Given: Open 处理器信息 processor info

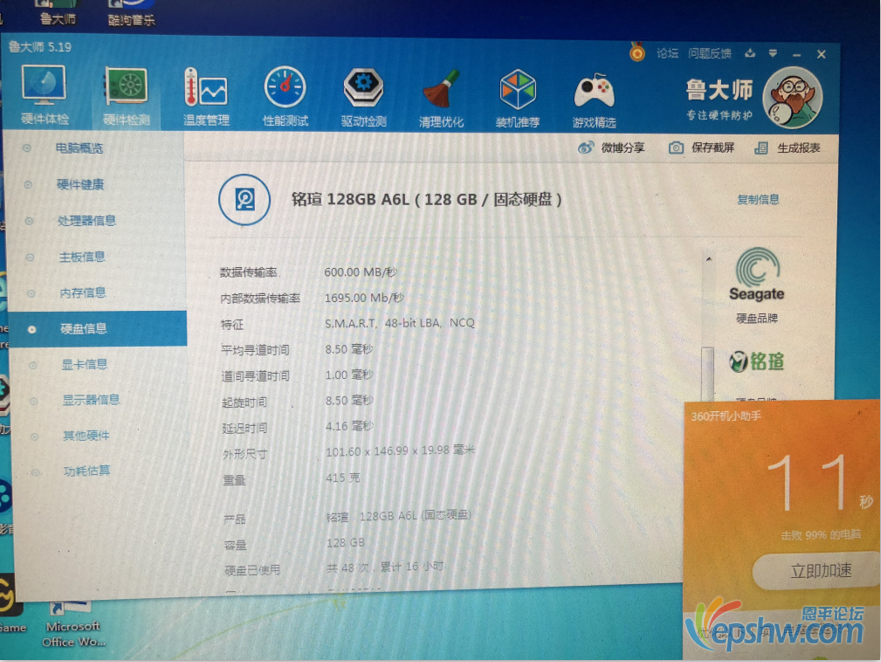Looking at the screenshot, I should pos(87,220).
